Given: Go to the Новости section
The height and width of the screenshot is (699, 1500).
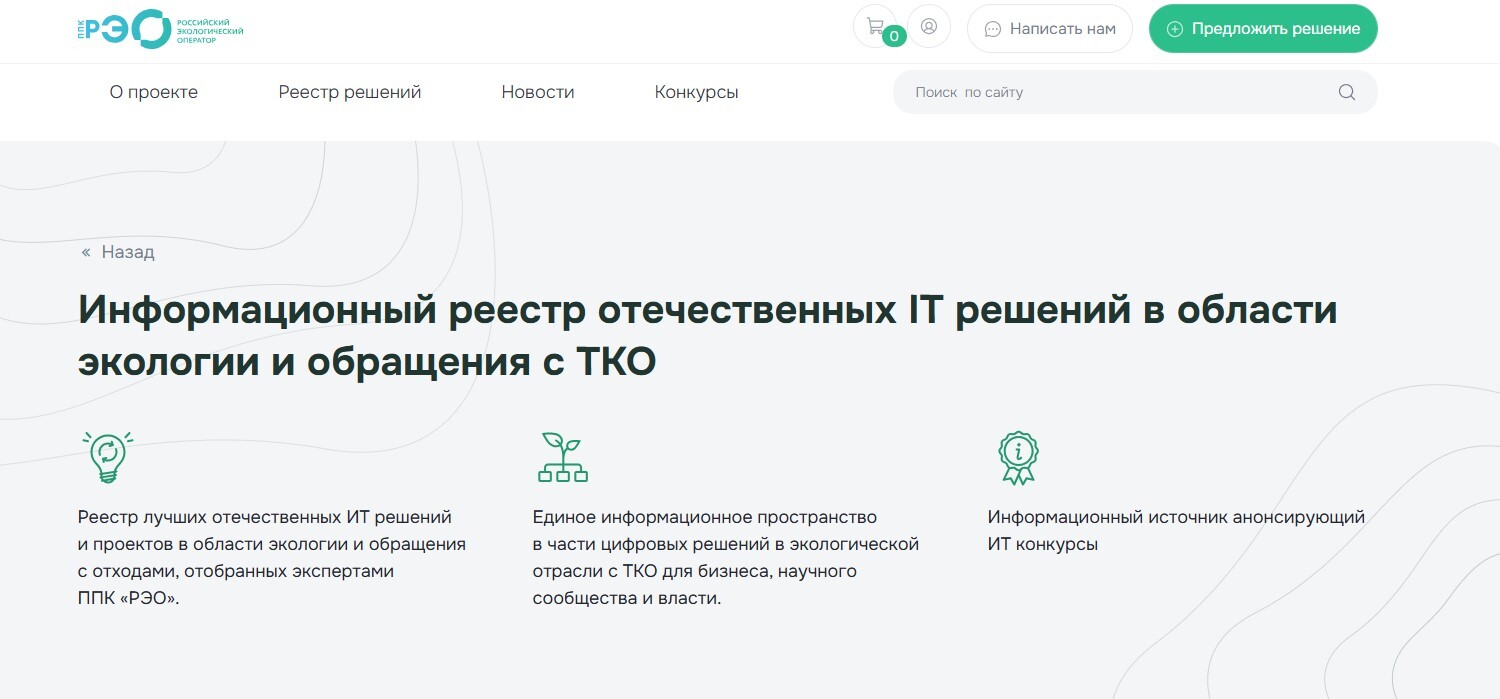Looking at the screenshot, I should pos(538,92).
